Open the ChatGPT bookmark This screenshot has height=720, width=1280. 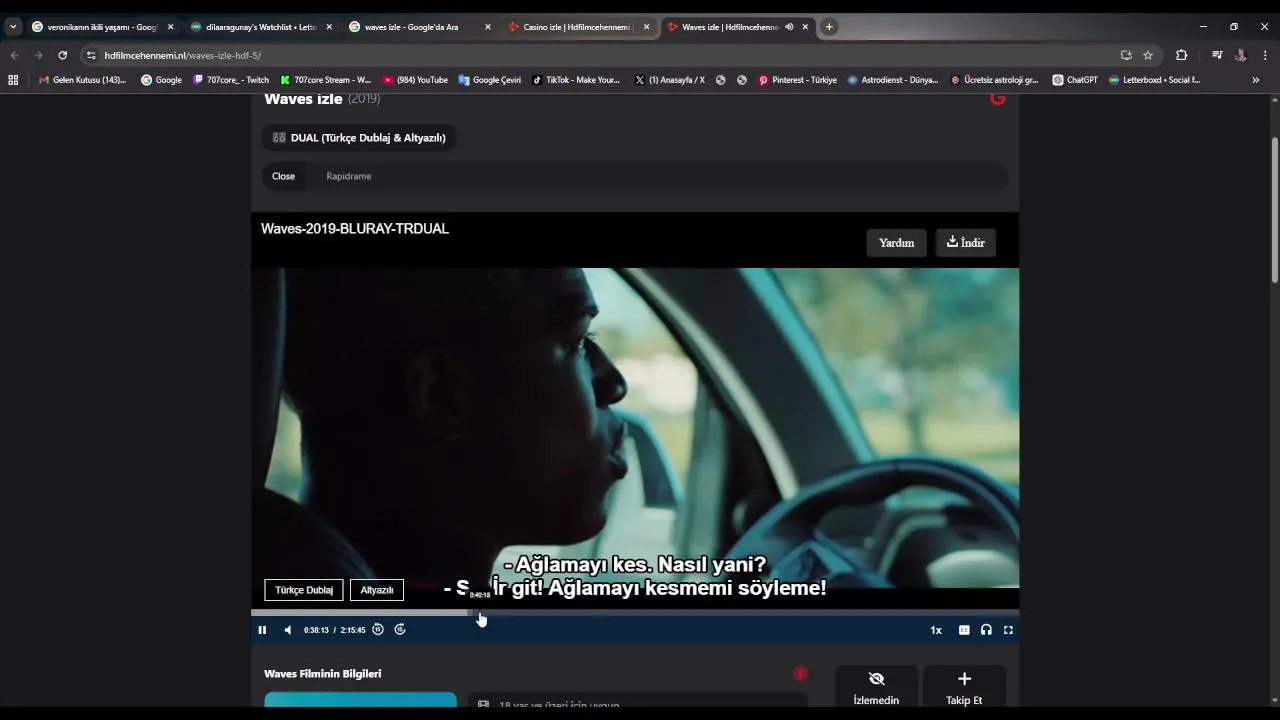click(1075, 80)
